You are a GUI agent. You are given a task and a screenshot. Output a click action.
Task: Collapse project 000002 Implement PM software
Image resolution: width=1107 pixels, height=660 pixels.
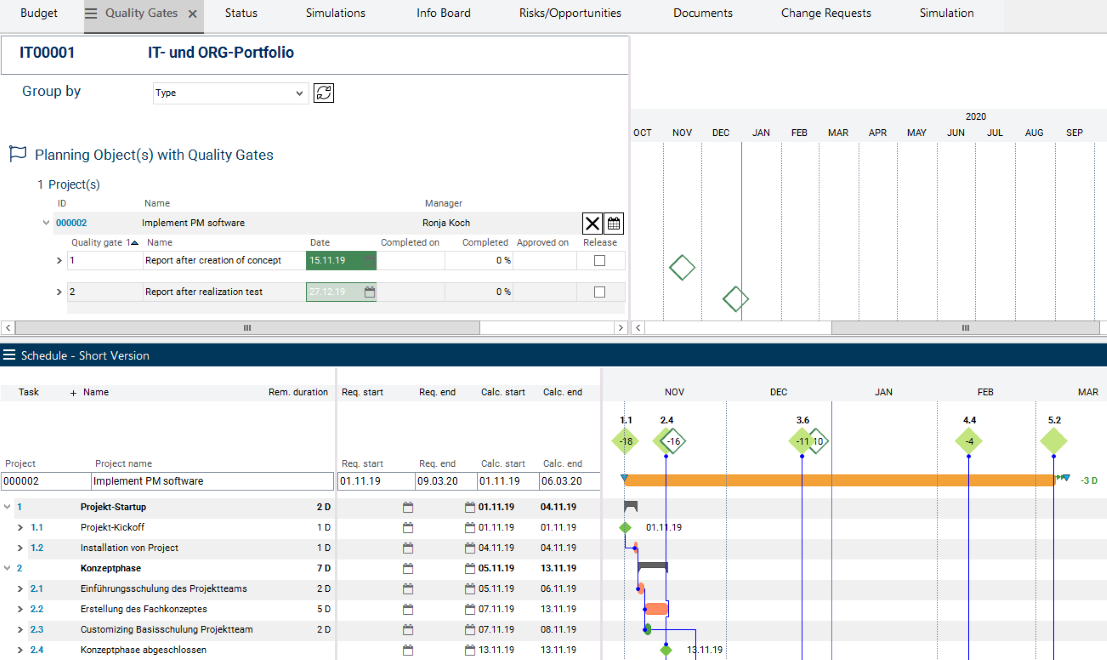pos(46,223)
